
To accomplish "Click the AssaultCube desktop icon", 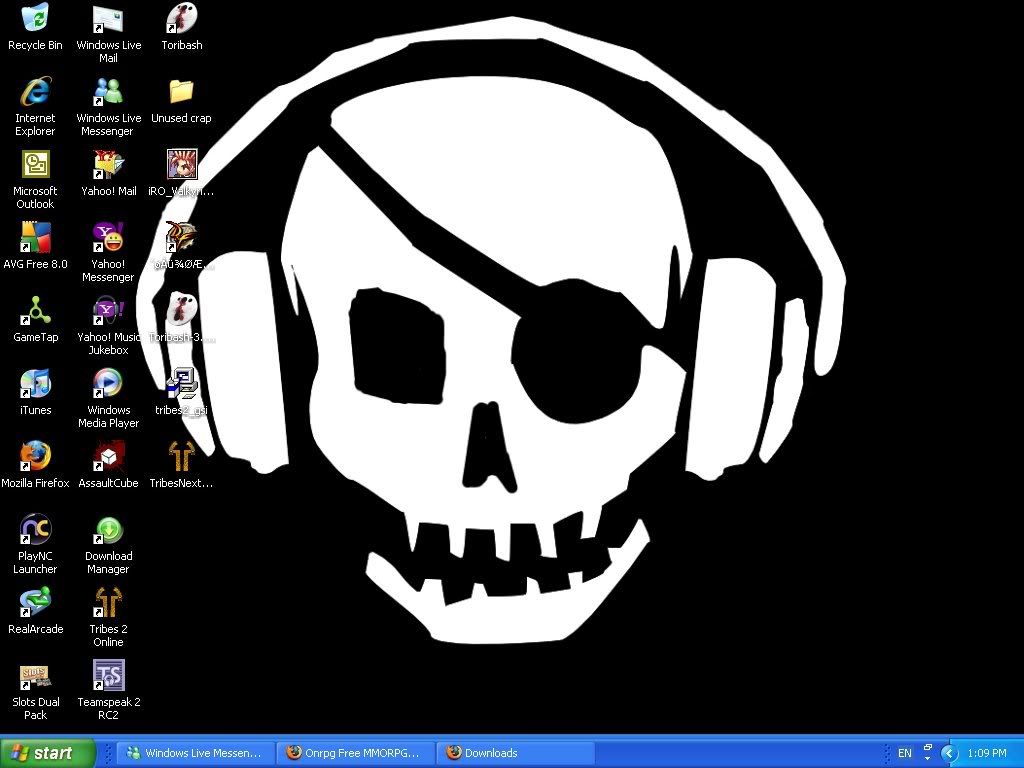I will pos(108,457).
